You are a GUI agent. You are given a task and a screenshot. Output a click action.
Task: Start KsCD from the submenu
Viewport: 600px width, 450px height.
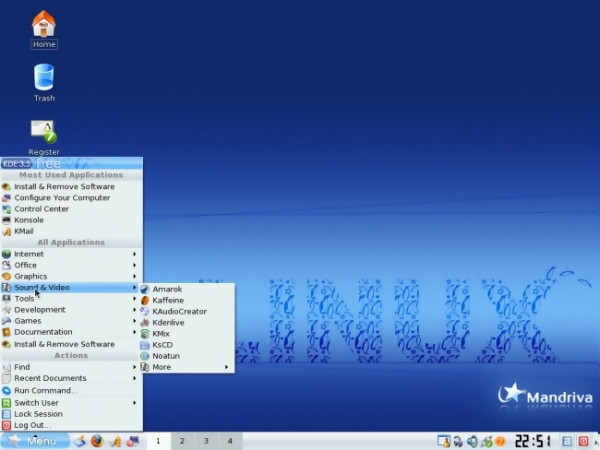pyautogui.click(x=163, y=345)
